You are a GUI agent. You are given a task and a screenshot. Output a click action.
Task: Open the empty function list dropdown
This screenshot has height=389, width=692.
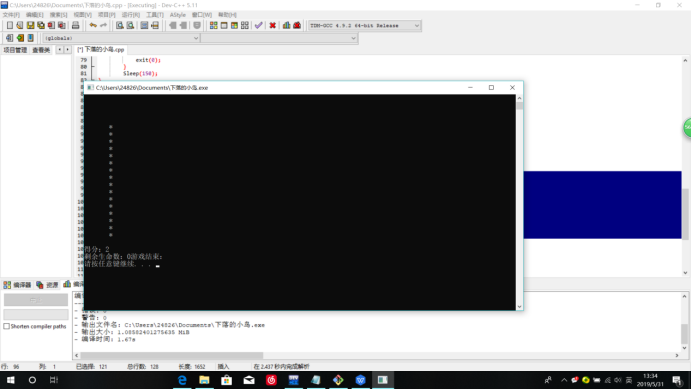click(279, 38)
